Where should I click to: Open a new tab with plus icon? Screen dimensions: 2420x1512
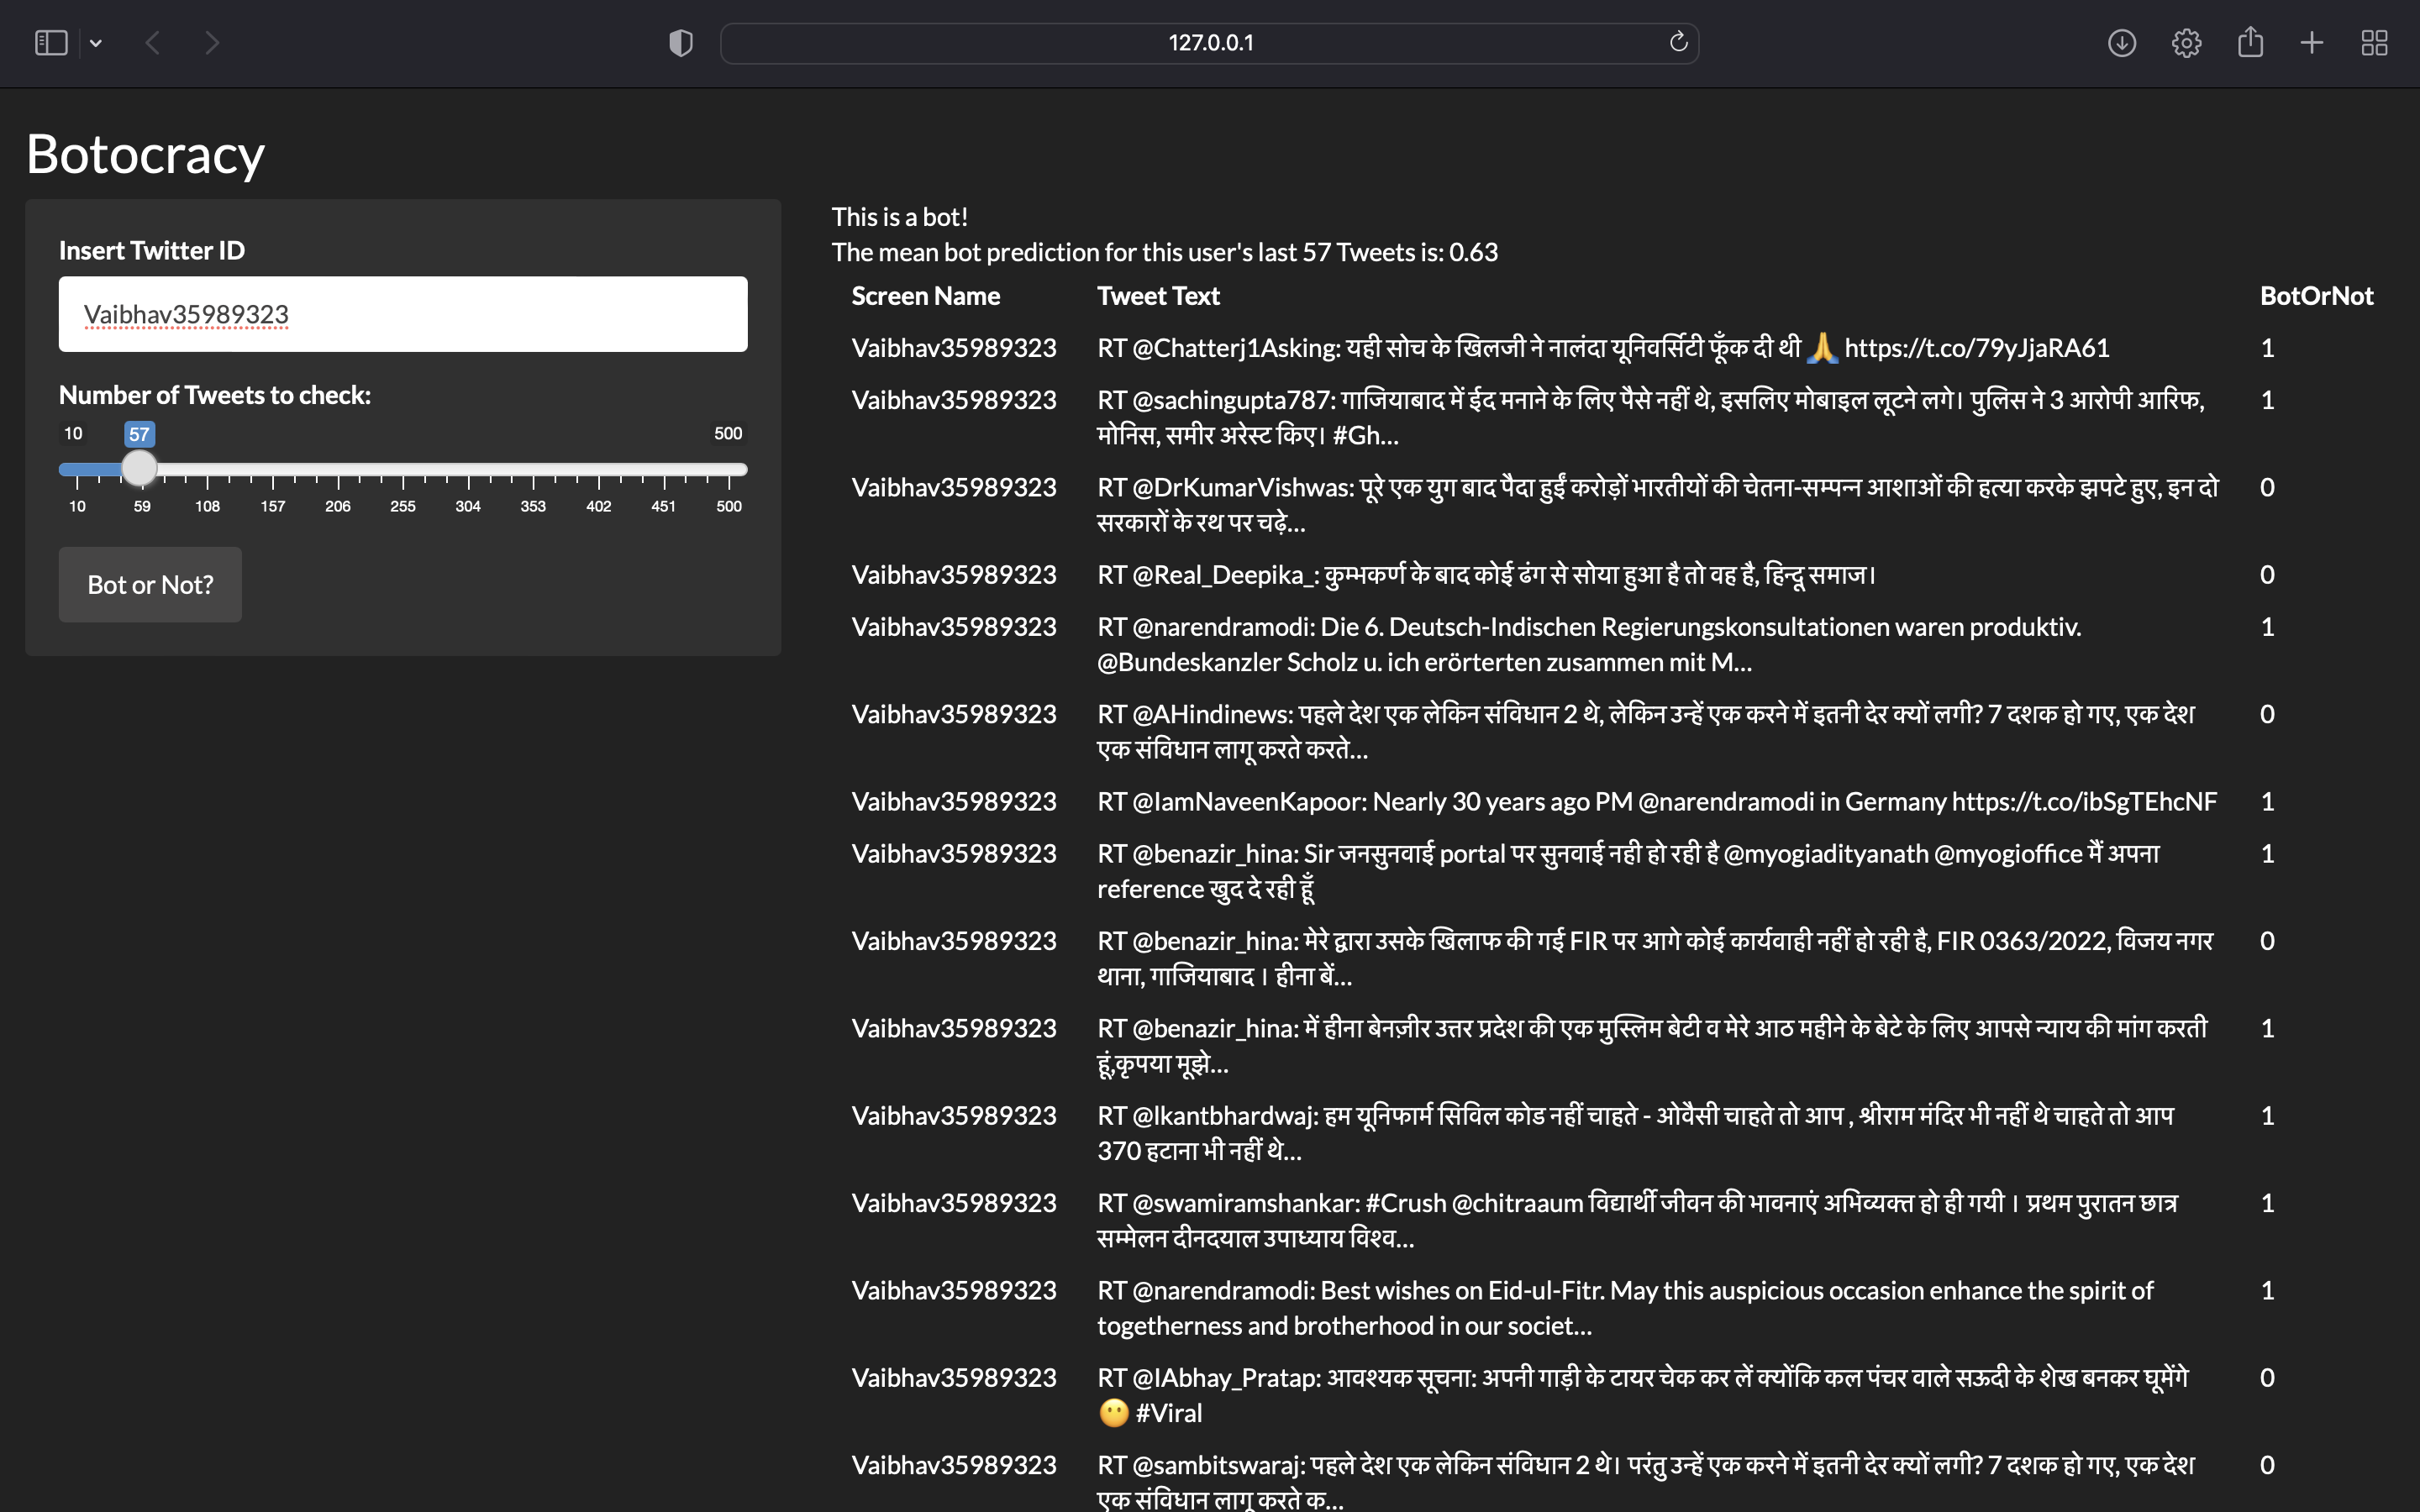coord(2311,43)
